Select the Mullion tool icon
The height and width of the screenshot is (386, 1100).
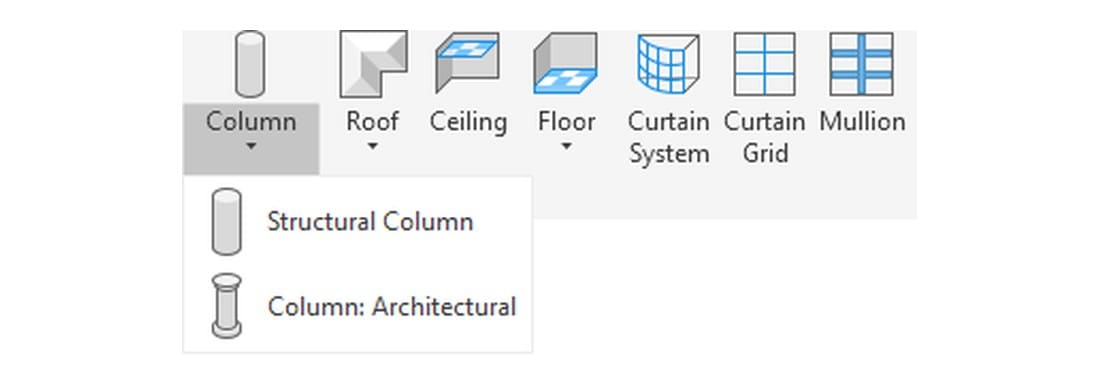861,64
